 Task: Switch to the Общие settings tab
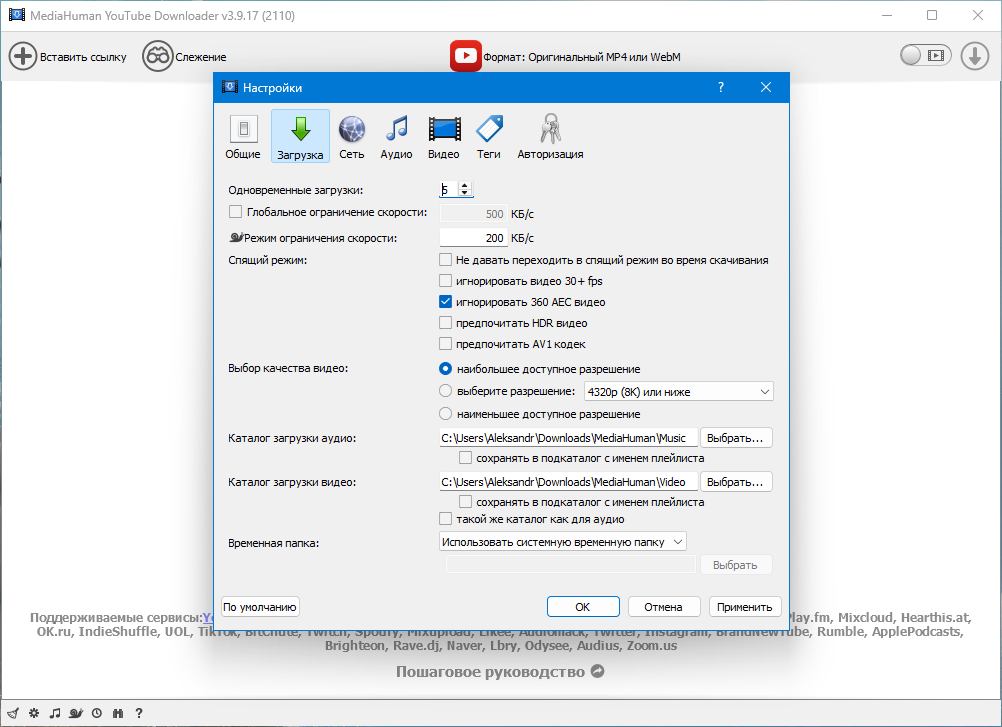243,137
